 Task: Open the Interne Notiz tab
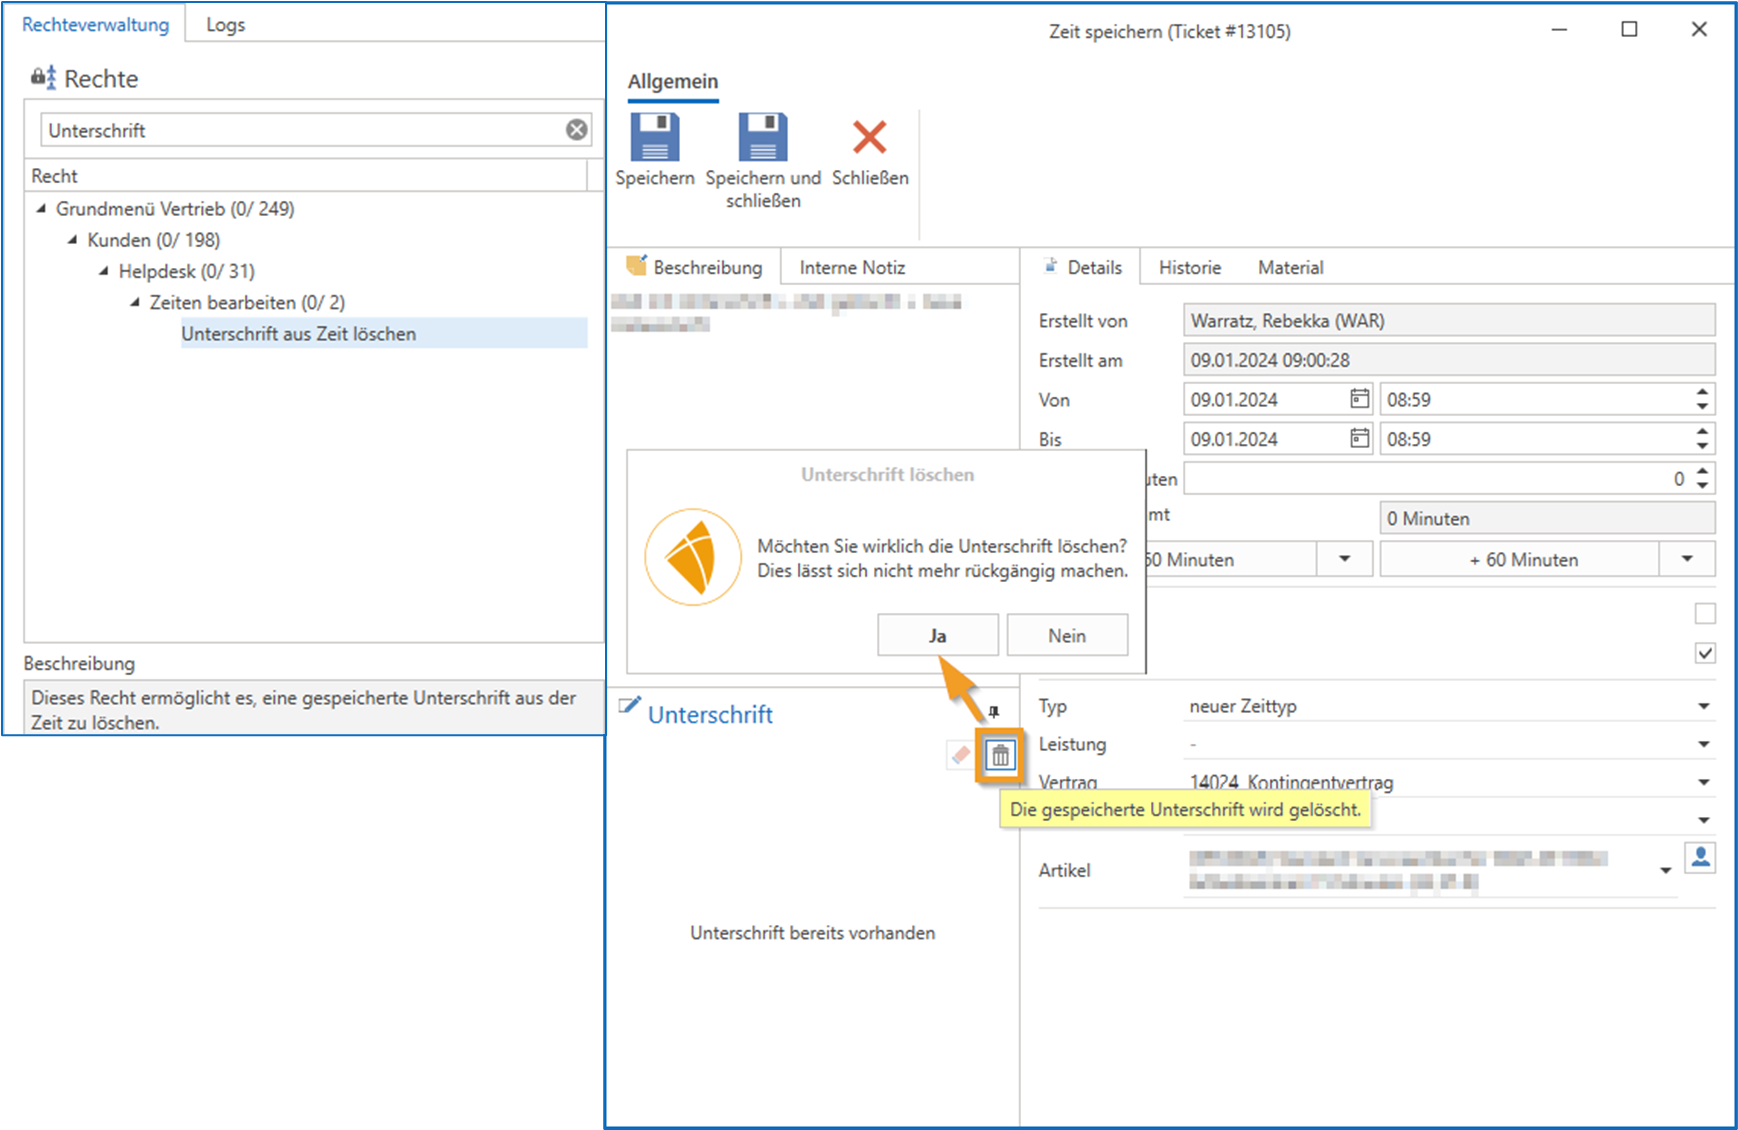[852, 268]
